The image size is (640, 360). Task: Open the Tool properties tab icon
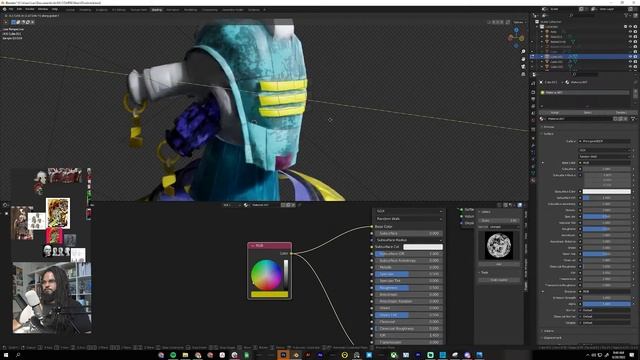(x=533, y=83)
